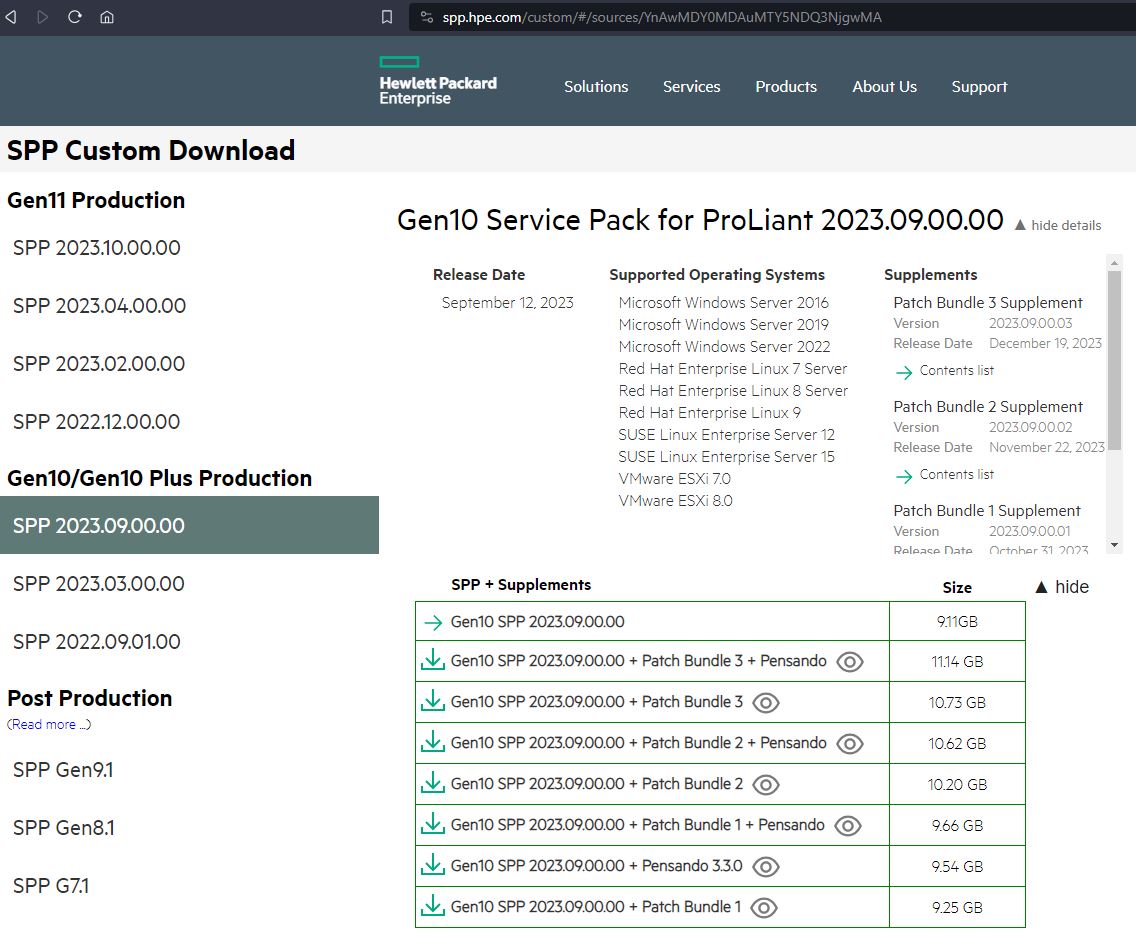Screen dimensions: 1136x944
Task: Click the browser reload icon
Action: pos(74,17)
